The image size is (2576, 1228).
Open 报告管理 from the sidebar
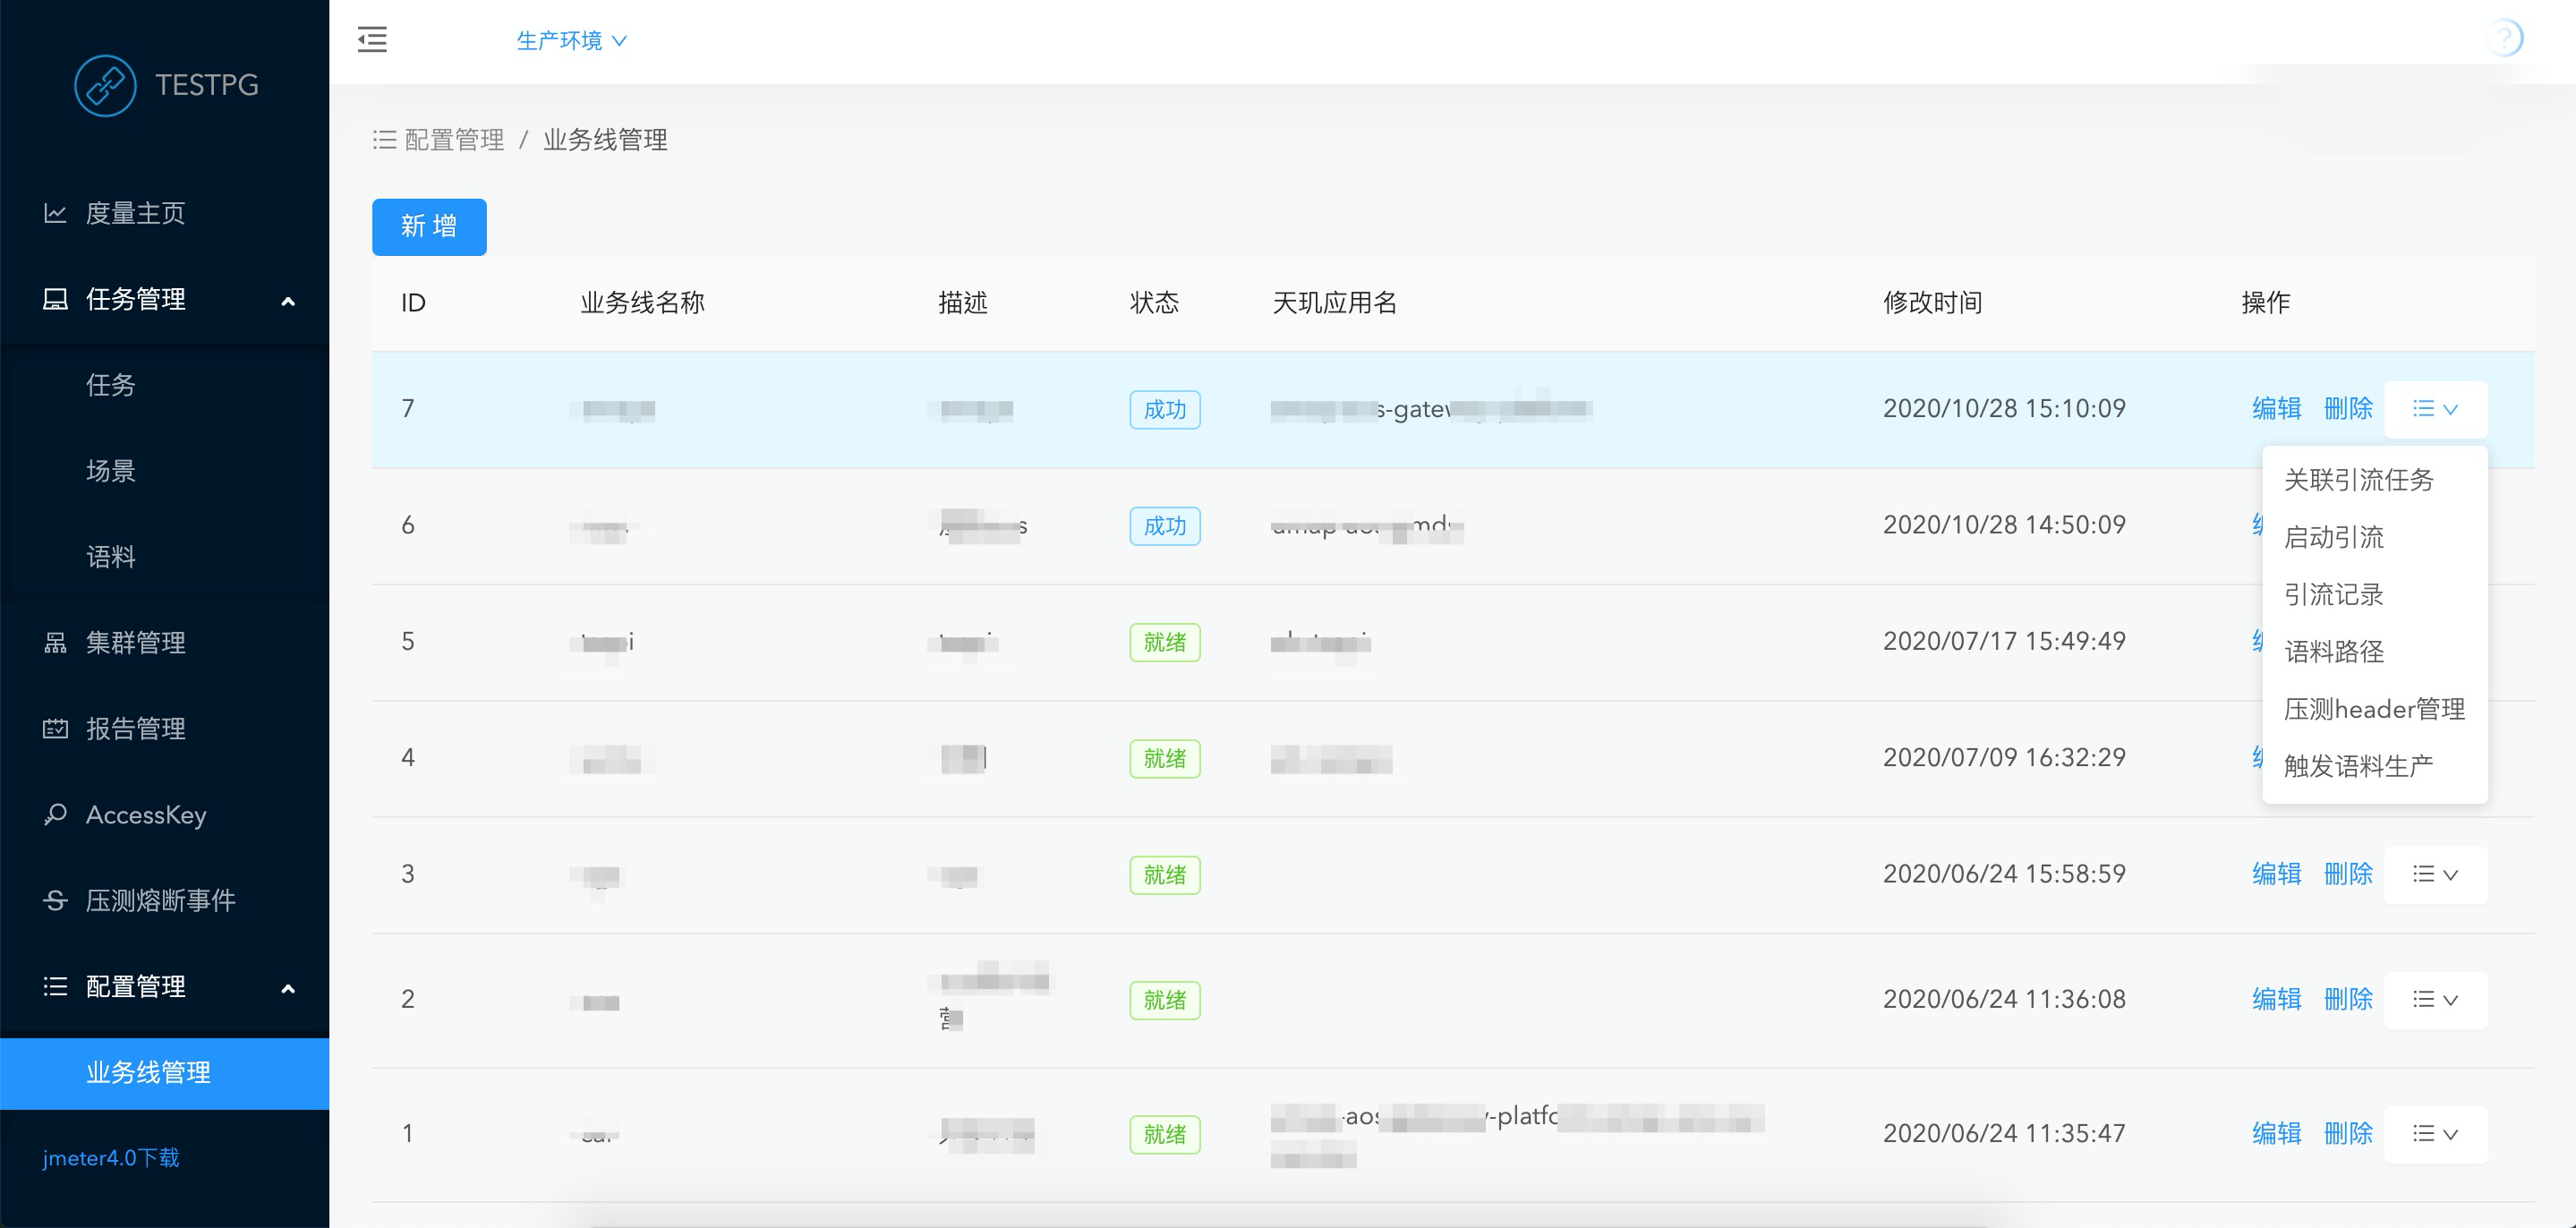point(135,728)
